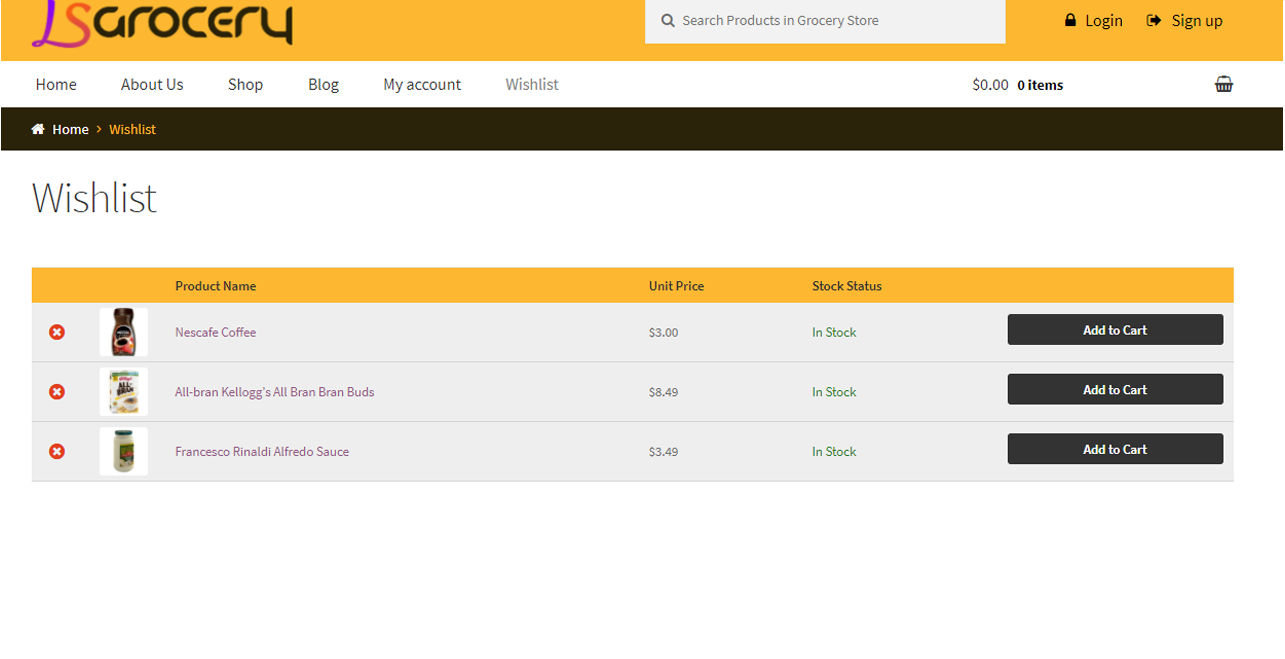Click In Stock status for Nescafe Coffee
The image size is (1285, 659).
[x=834, y=332]
